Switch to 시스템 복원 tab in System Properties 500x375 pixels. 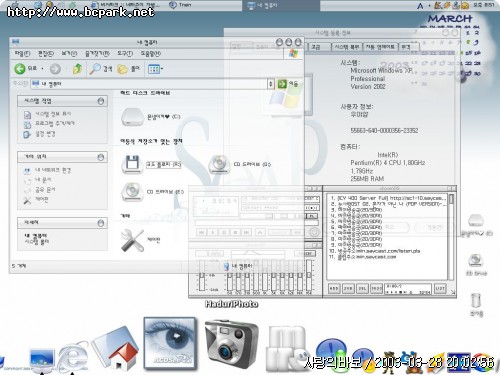coord(347,47)
